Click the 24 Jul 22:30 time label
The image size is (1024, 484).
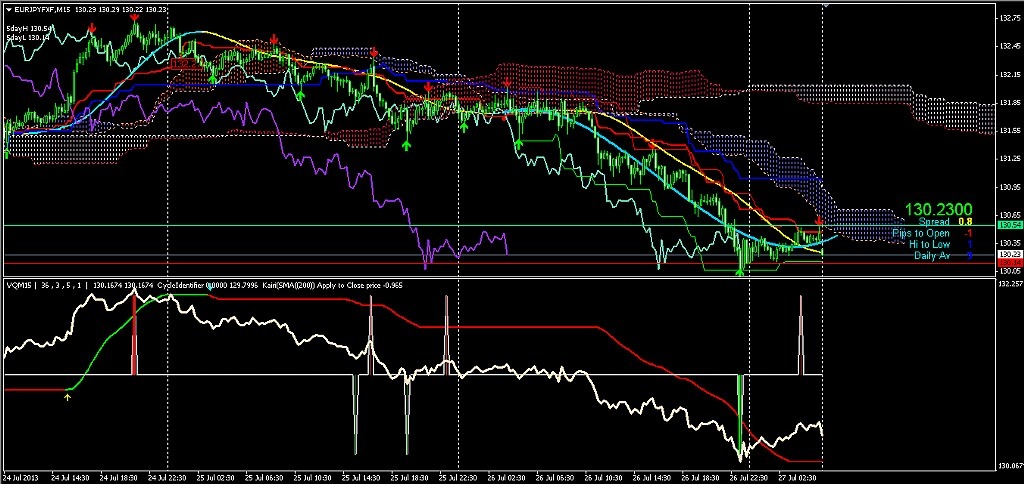(165, 478)
